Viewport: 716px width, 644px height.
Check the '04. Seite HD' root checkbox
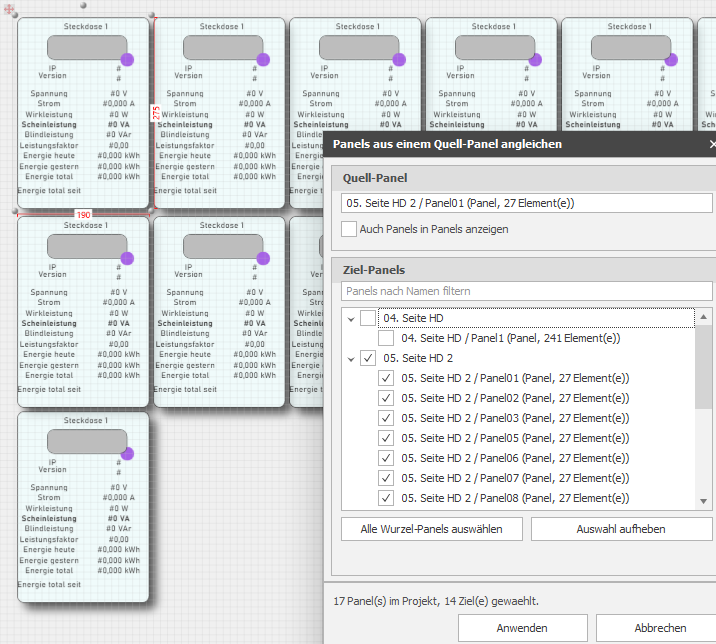368,318
